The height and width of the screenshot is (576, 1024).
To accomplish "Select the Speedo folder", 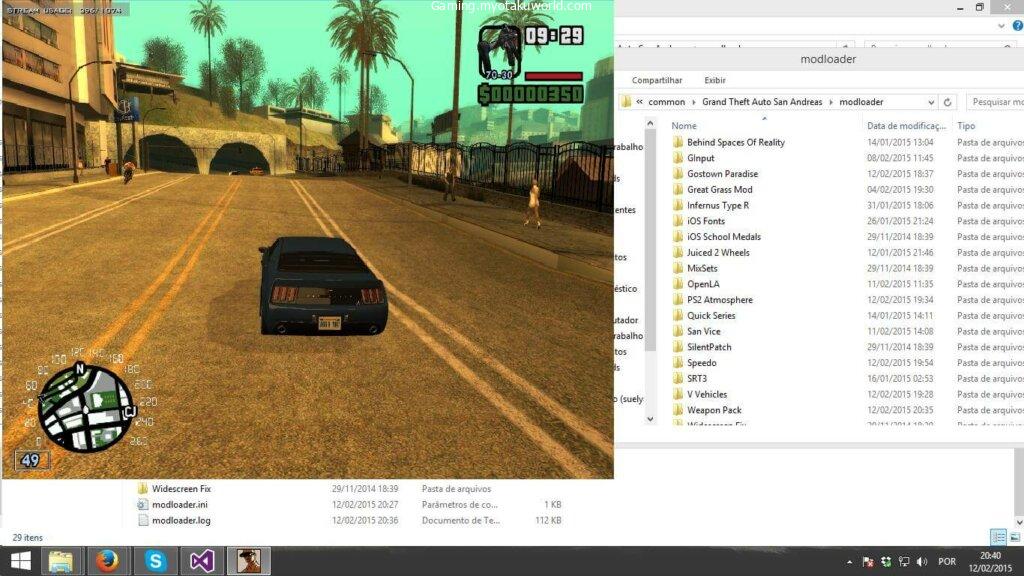I will 701,362.
